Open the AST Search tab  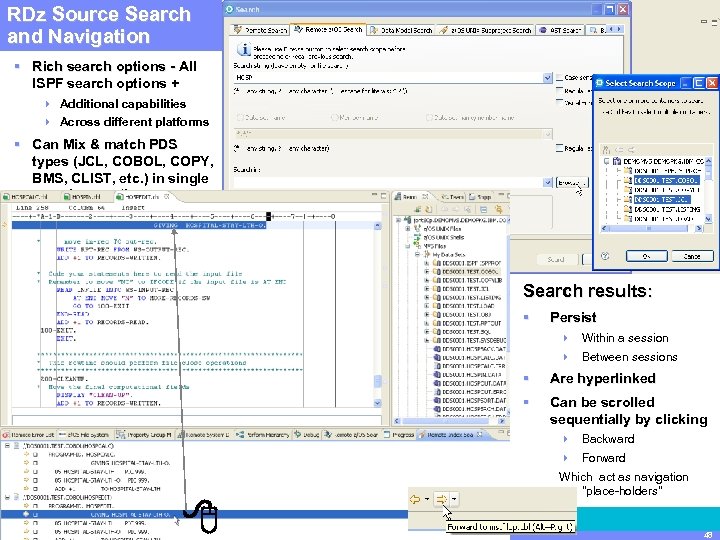(x=560, y=30)
